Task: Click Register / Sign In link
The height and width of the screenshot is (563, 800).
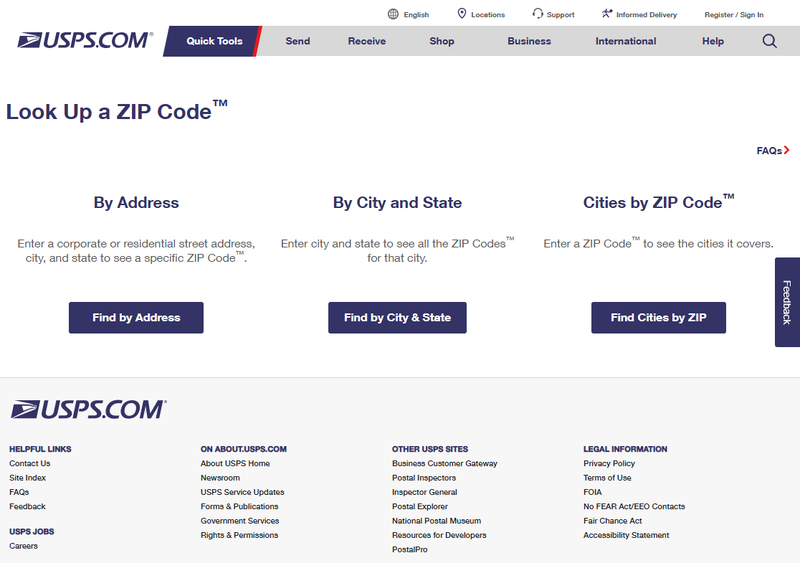Action: 734,15
